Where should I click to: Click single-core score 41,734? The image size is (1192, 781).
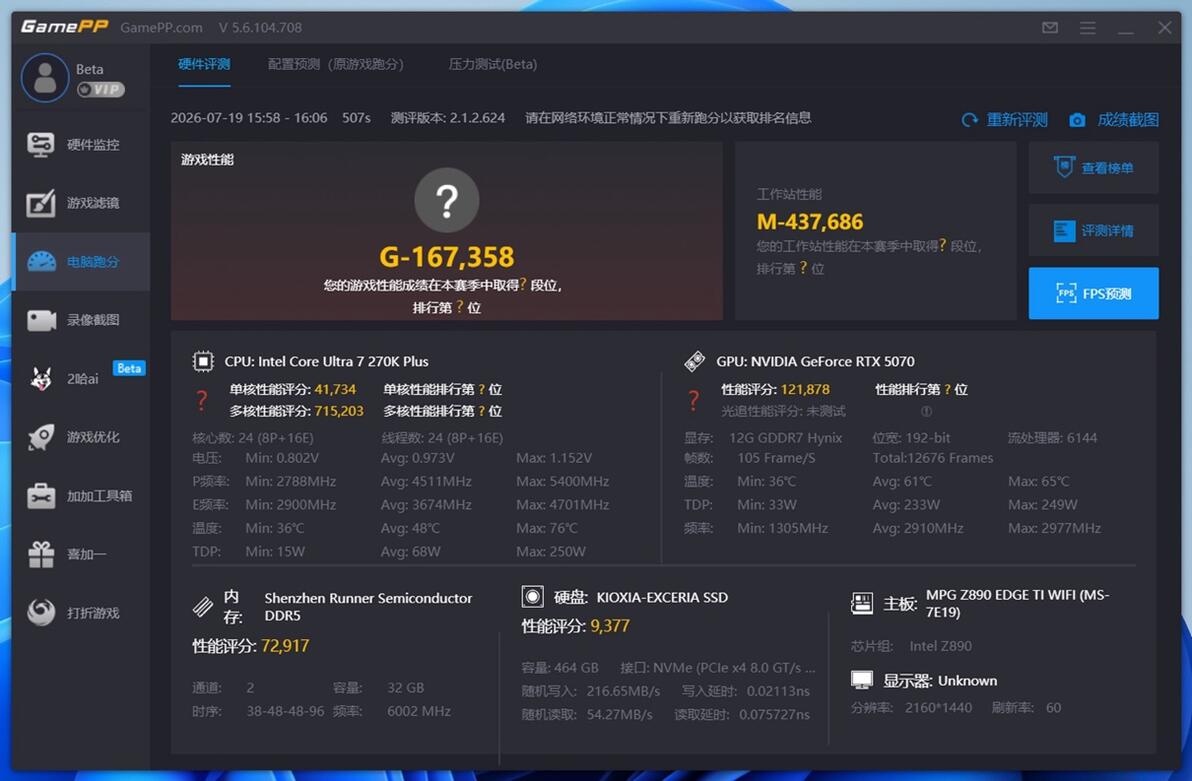coord(335,389)
